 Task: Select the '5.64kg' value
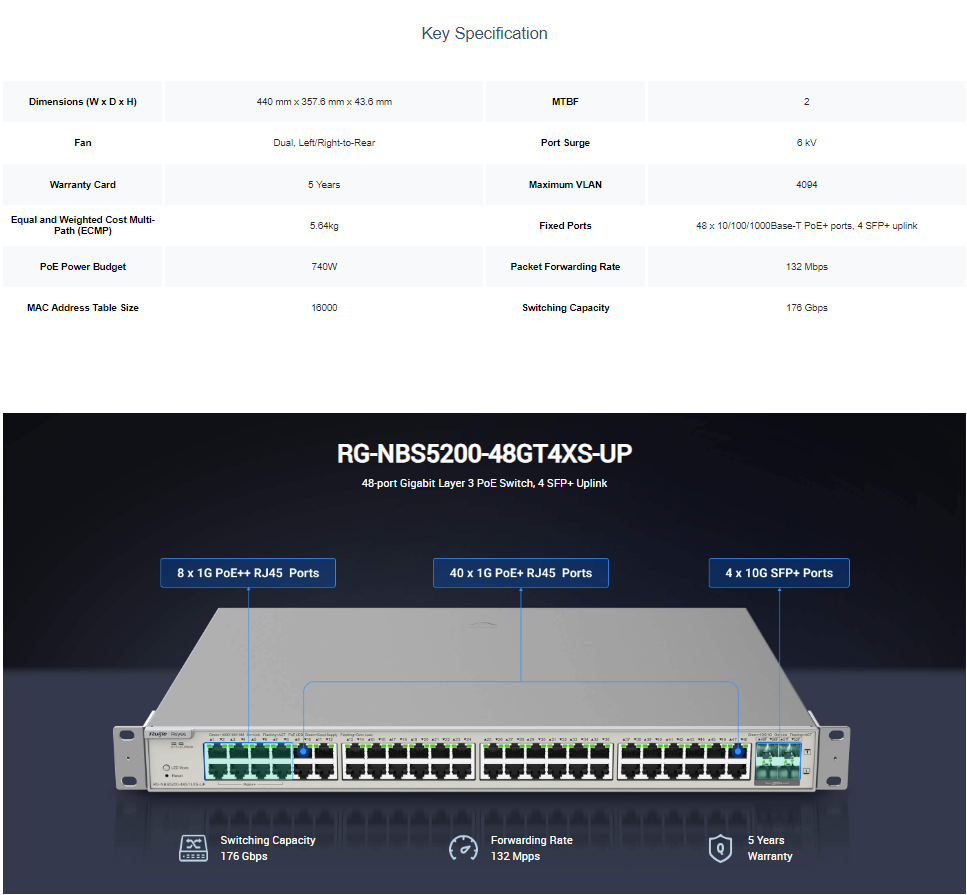click(x=324, y=226)
